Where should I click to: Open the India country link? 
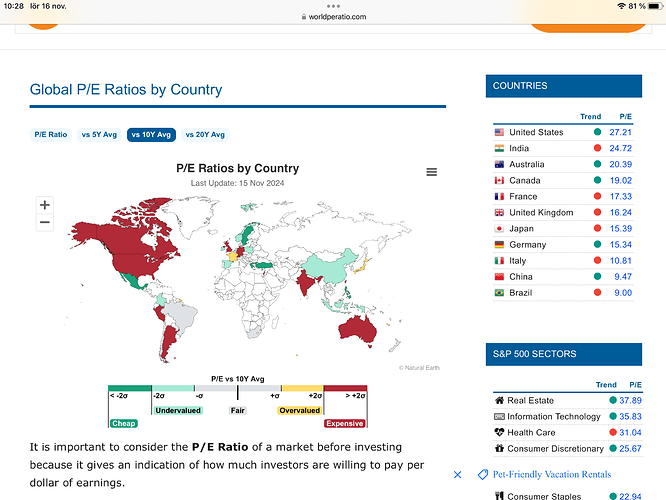pos(519,148)
